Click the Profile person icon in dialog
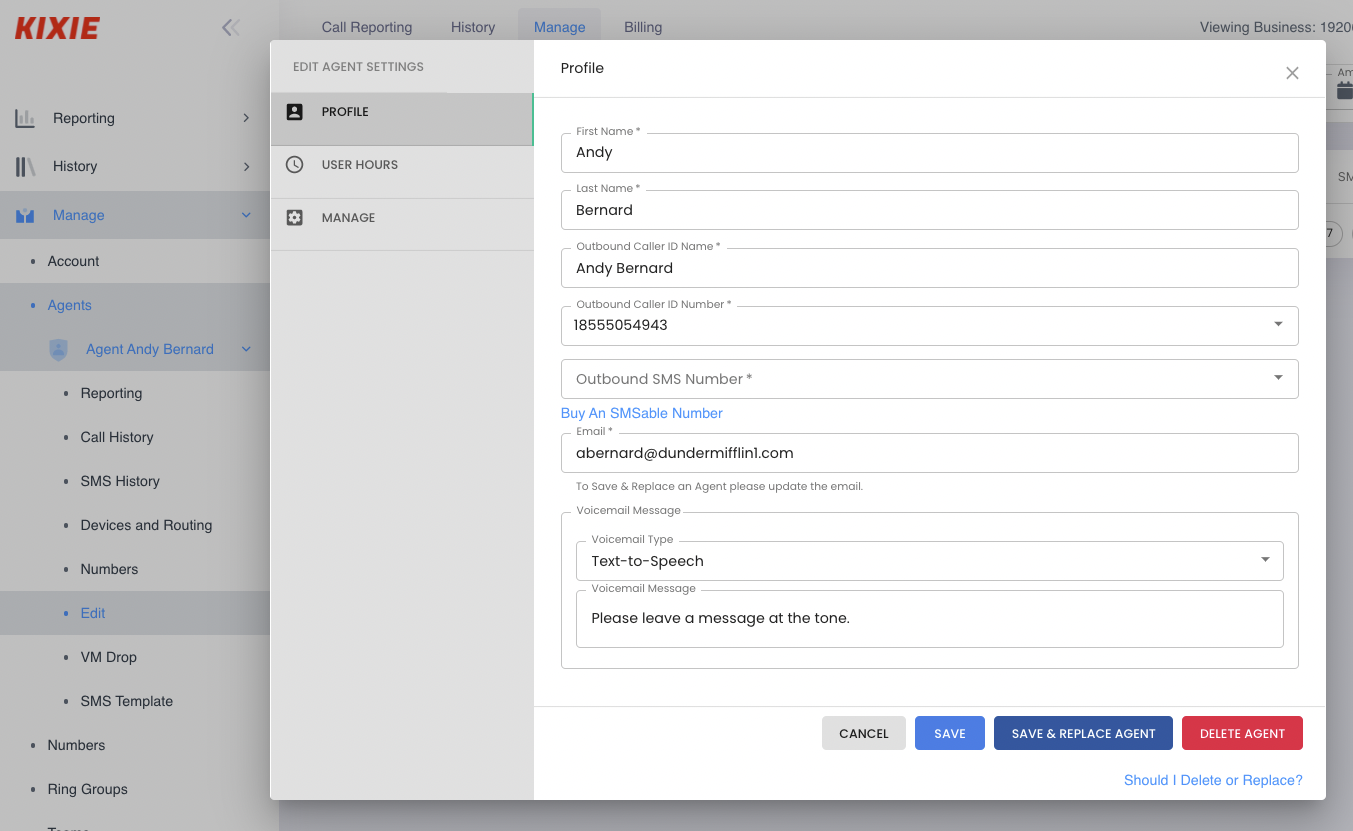1353x831 pixels. click(x=294, y=112)
